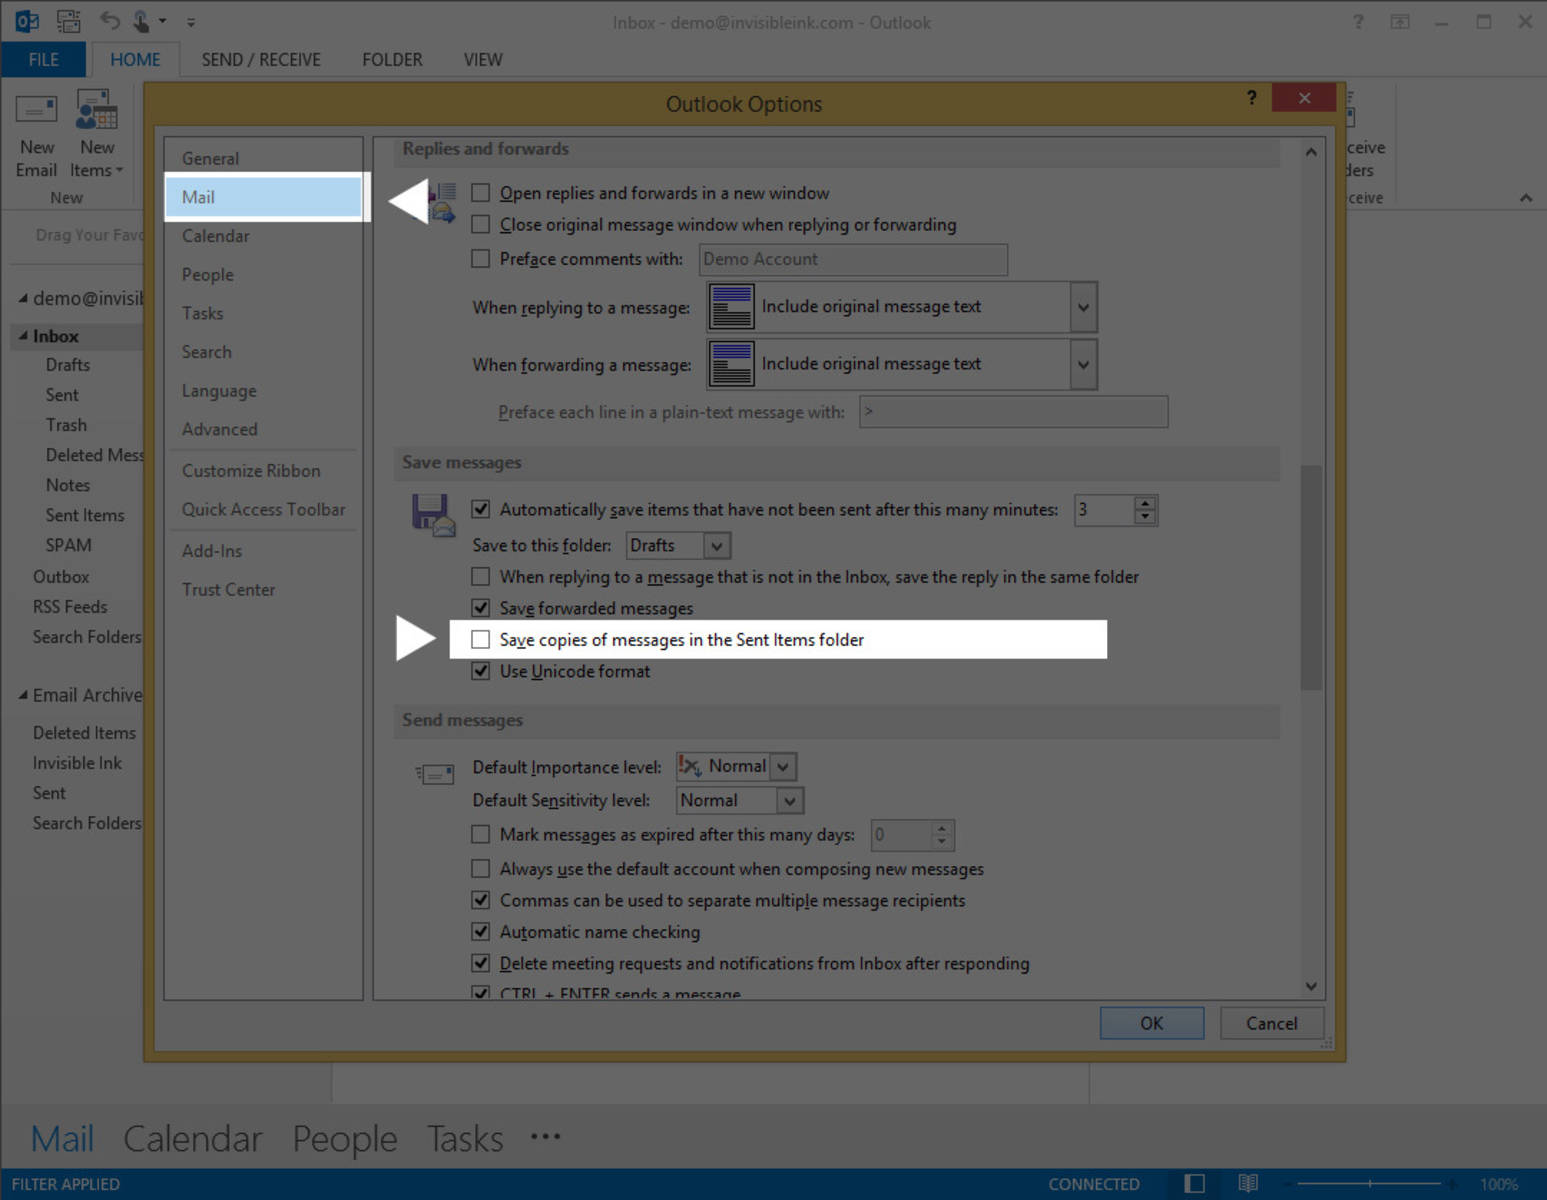The height and width of the screenshot is (1200, 1547).
Task: Click the Outlook app icon in title bar
Action: pyautogui.click(x=27, y=21)
